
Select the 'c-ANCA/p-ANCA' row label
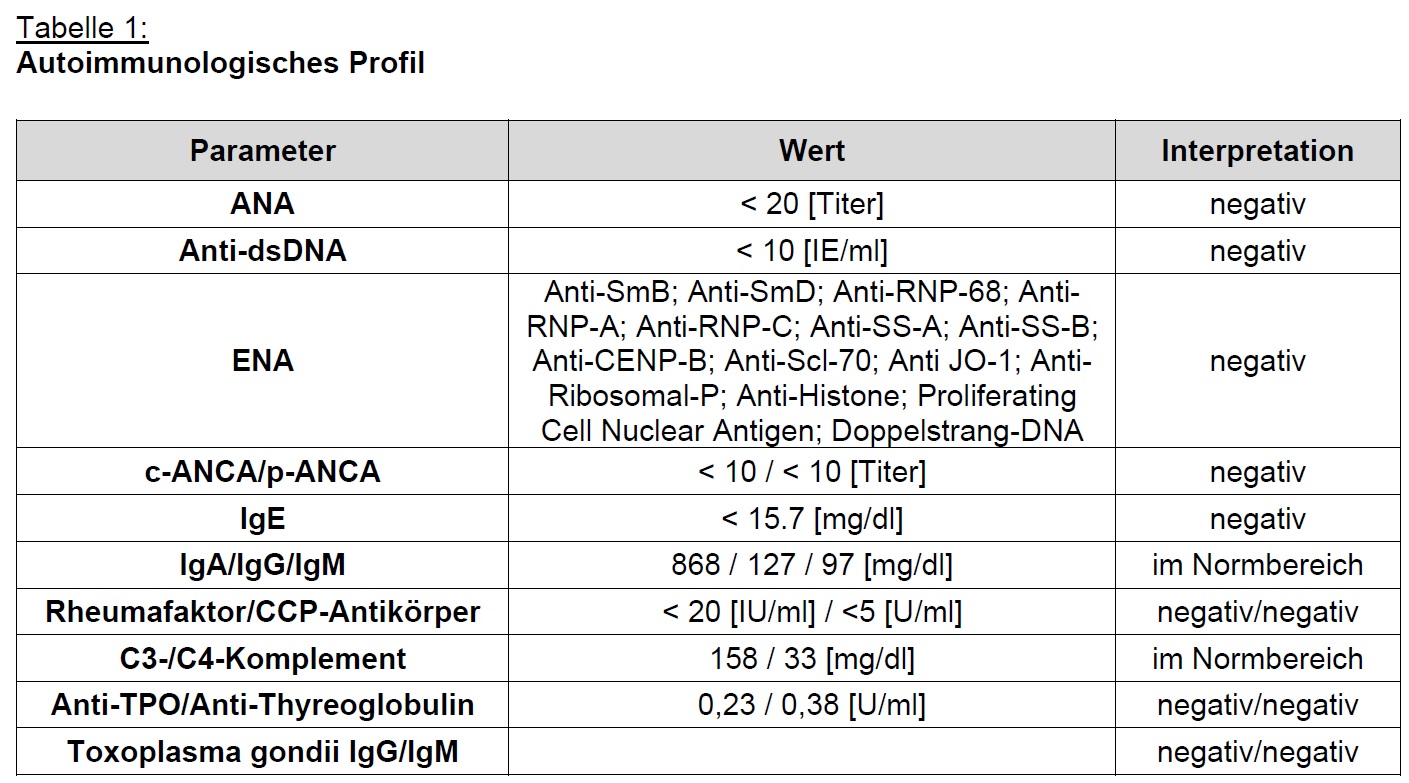pos(262,472)
